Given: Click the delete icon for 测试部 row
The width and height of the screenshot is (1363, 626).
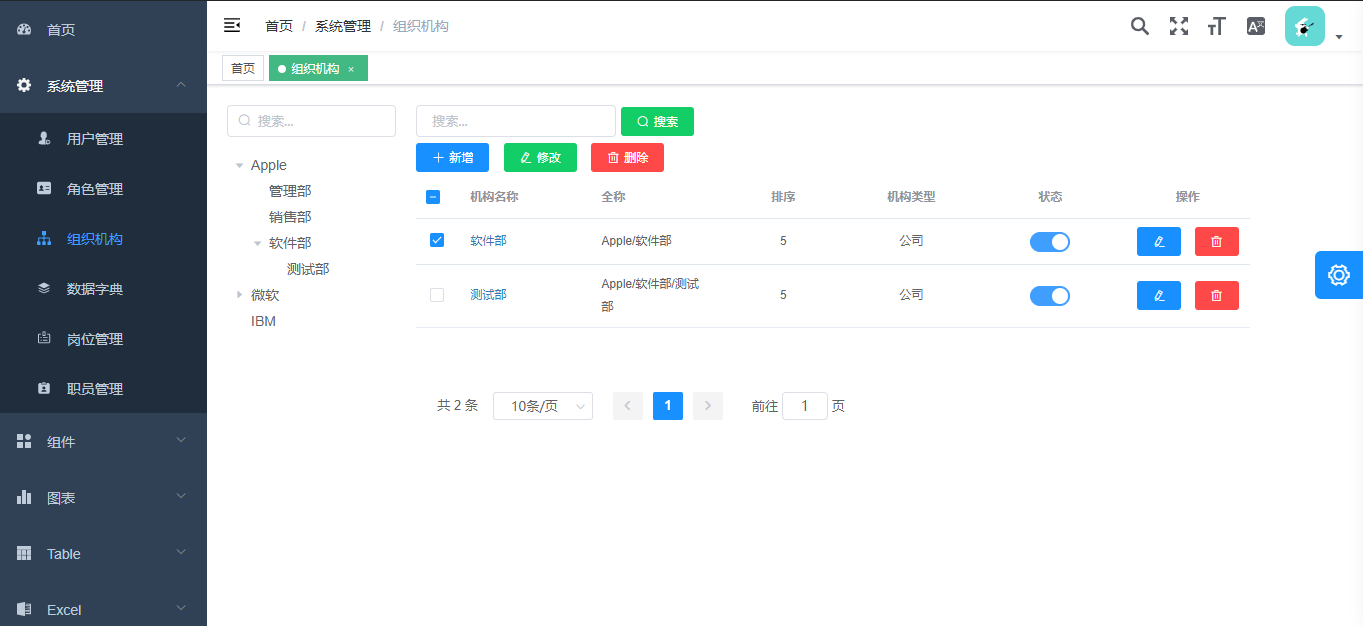Looking at the screenshot, I should (x=1217, y=295).
